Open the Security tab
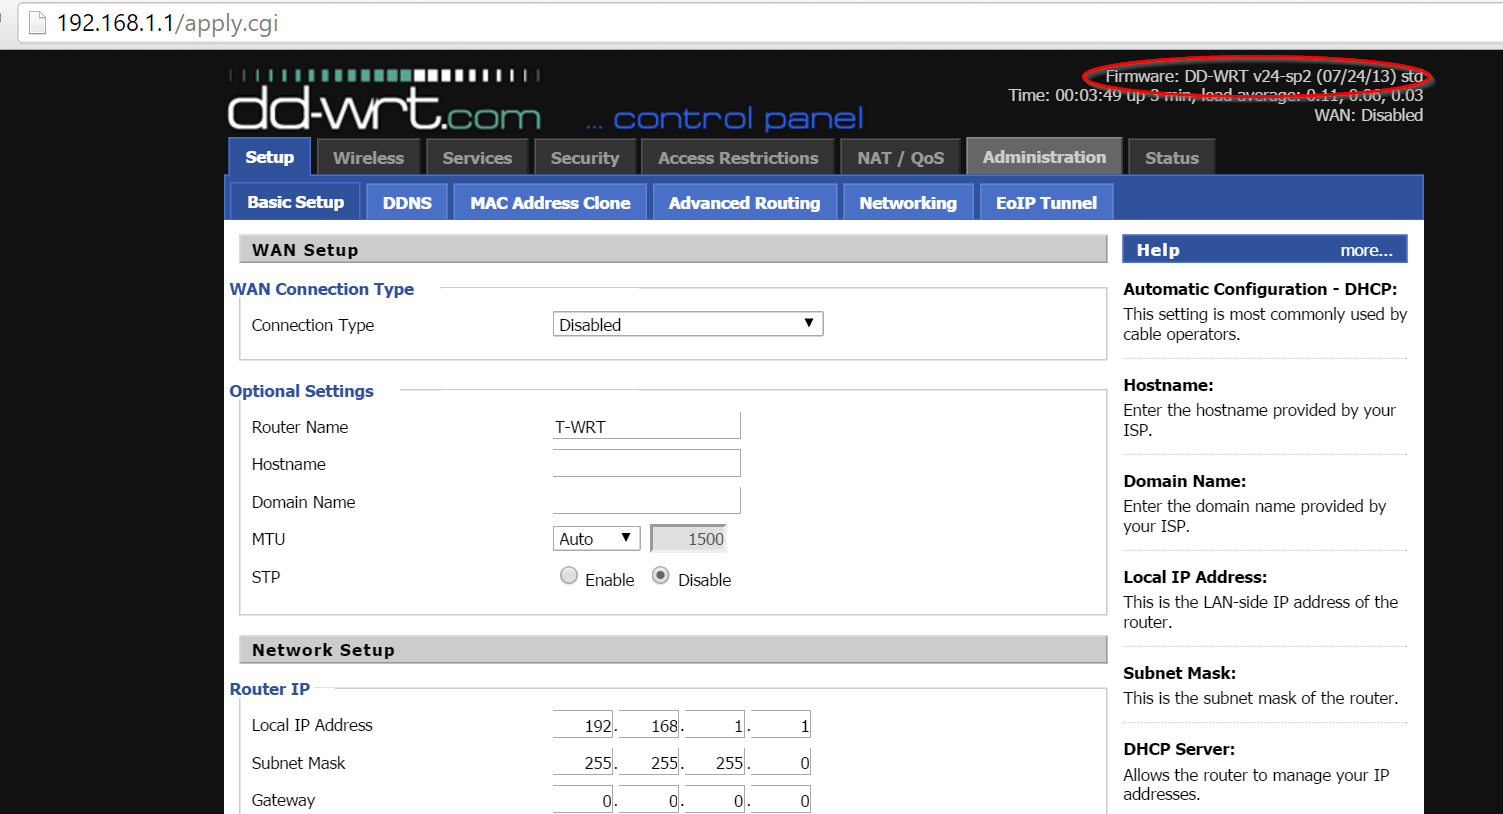The height and width of the screenshot is (814, 1503). pyautogui.click(x=584, y=157)
